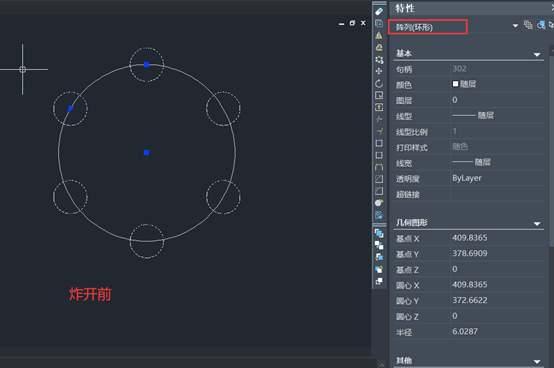This screenshot has height=368, width=554.
Task: Select the Join tool
Action: (x=379, y=167)
